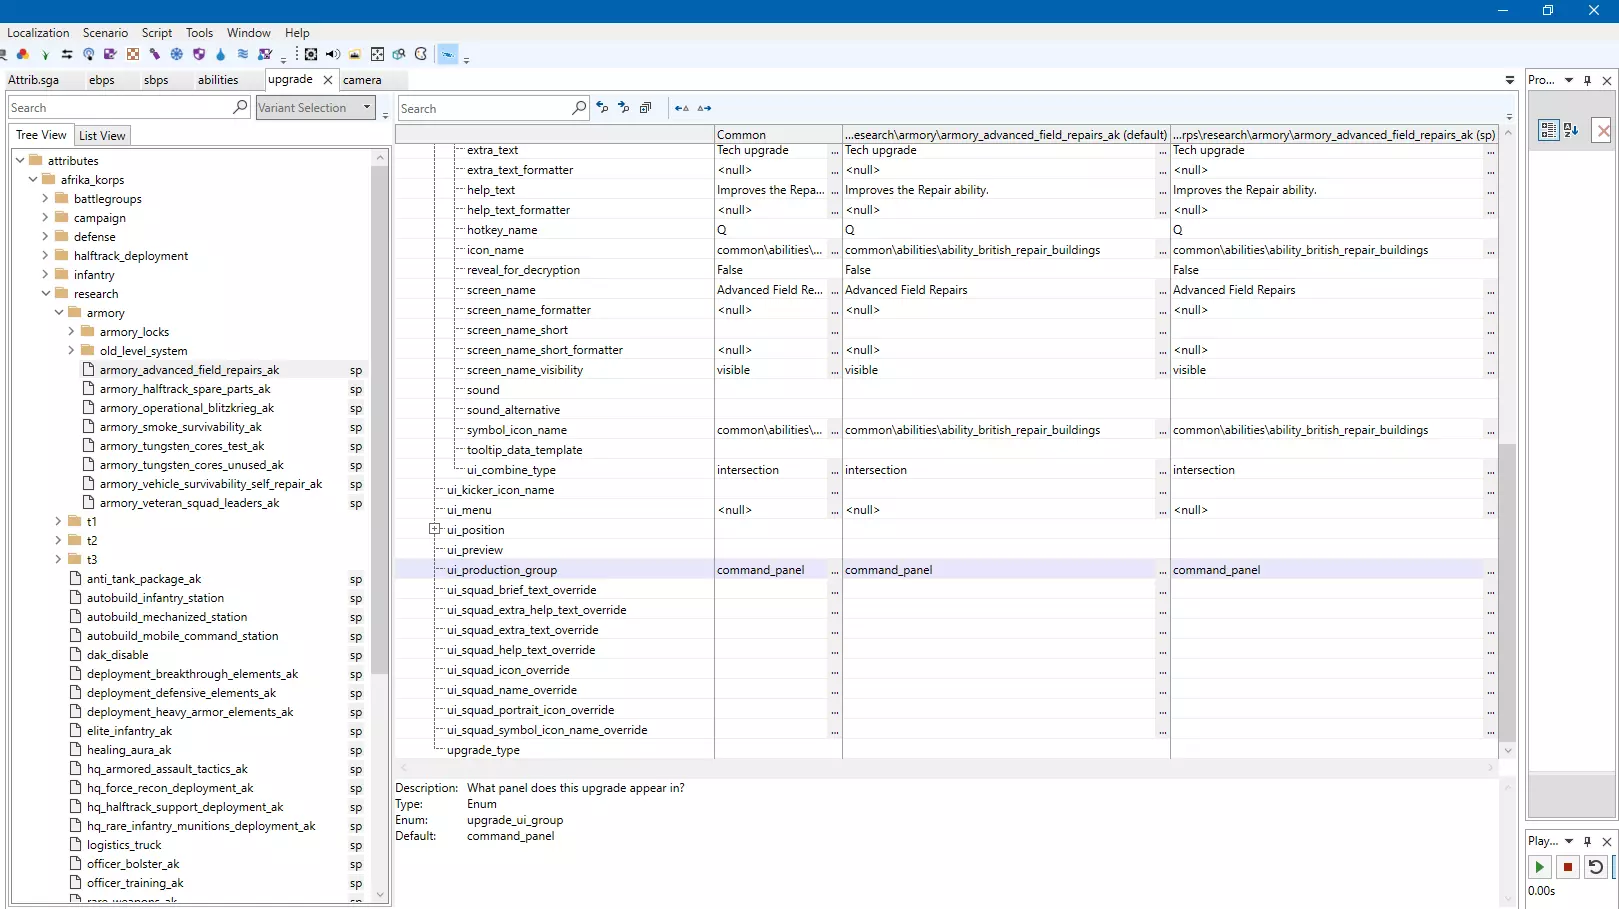Select armory_smoke_survivability_ak in the tree
This screenshot has height=909, width=1619.
pos(180,427)
